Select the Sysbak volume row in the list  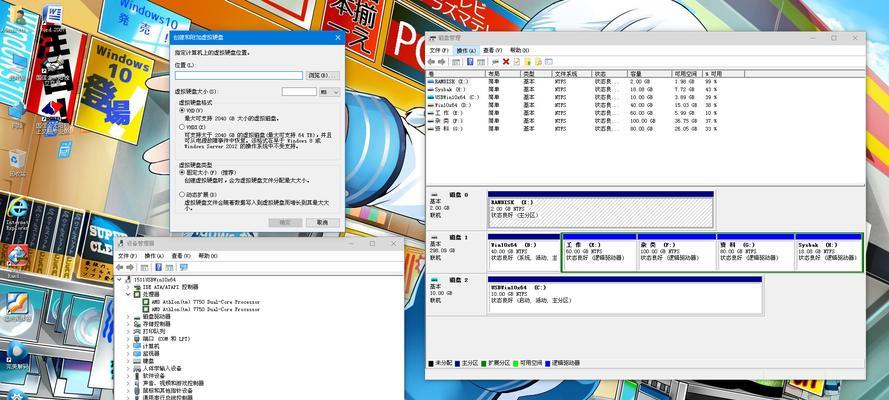[x=645, y=90]
